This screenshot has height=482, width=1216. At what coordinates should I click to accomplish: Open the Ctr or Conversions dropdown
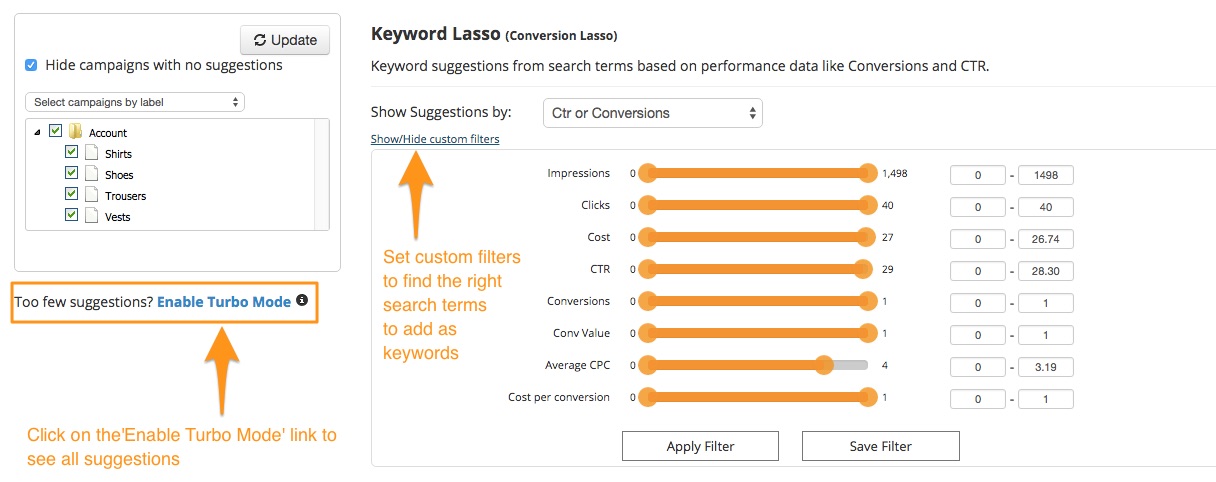(x=652, y=113)
